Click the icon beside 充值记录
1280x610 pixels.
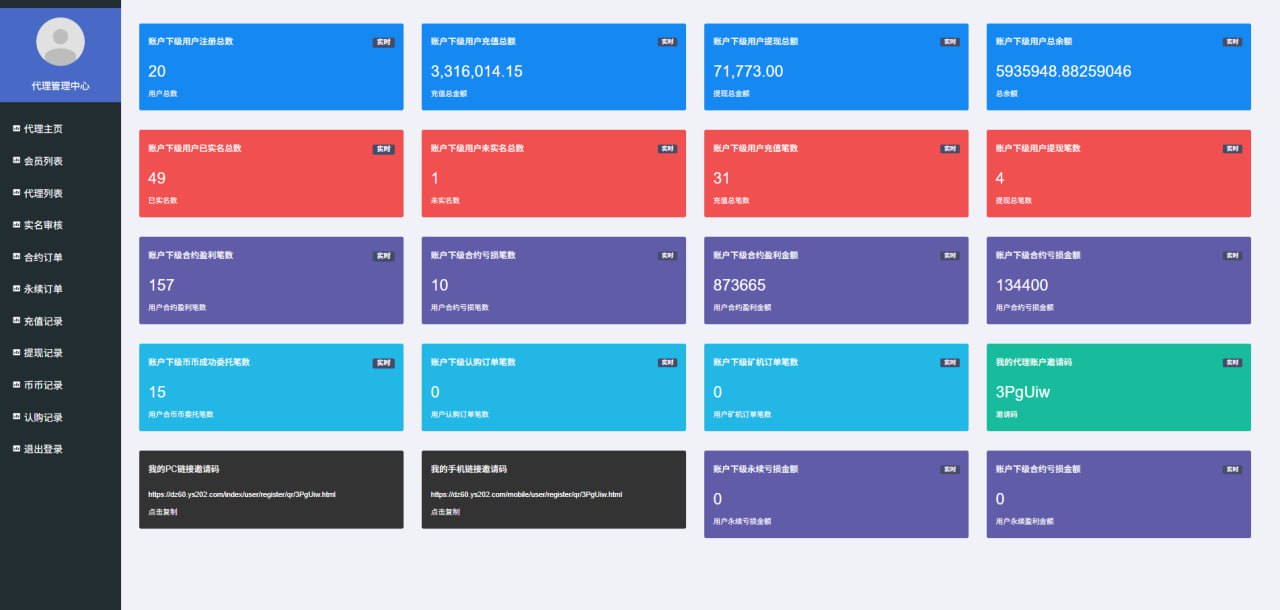tap(16, 321)
